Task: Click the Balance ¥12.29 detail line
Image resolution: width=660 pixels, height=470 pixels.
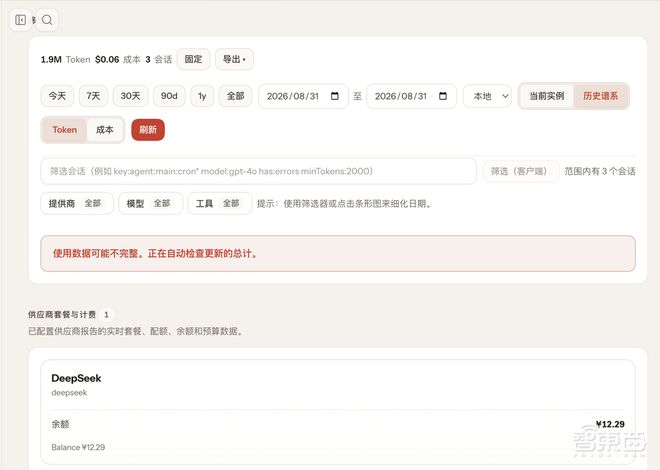Action: coord(78,447)
